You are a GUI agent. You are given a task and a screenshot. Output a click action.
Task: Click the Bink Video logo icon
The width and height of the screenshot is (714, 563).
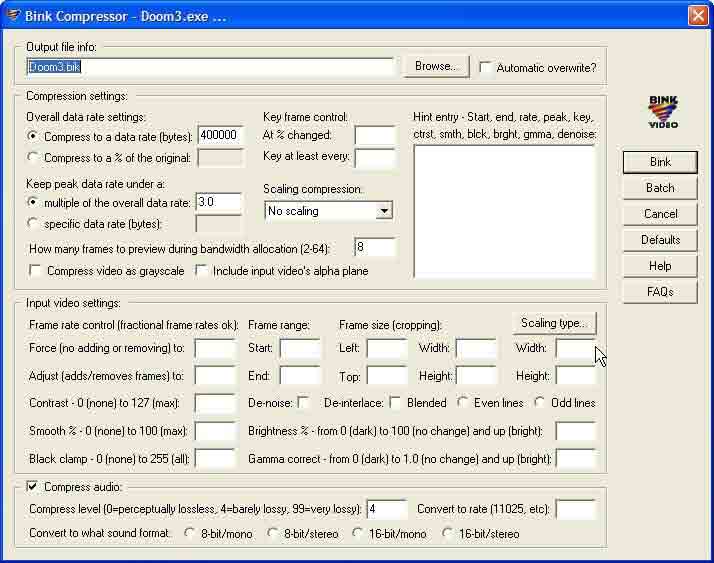(662, 112)
